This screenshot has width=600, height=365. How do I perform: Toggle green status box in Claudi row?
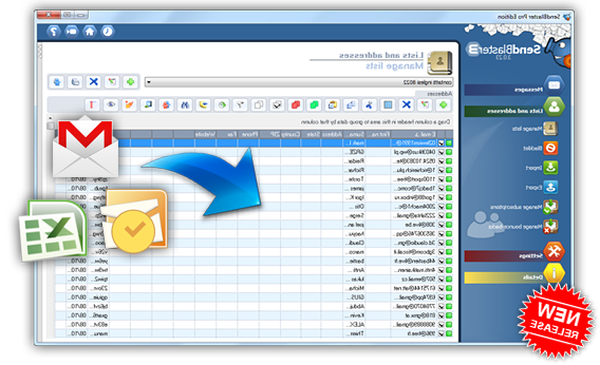point(449,243)
